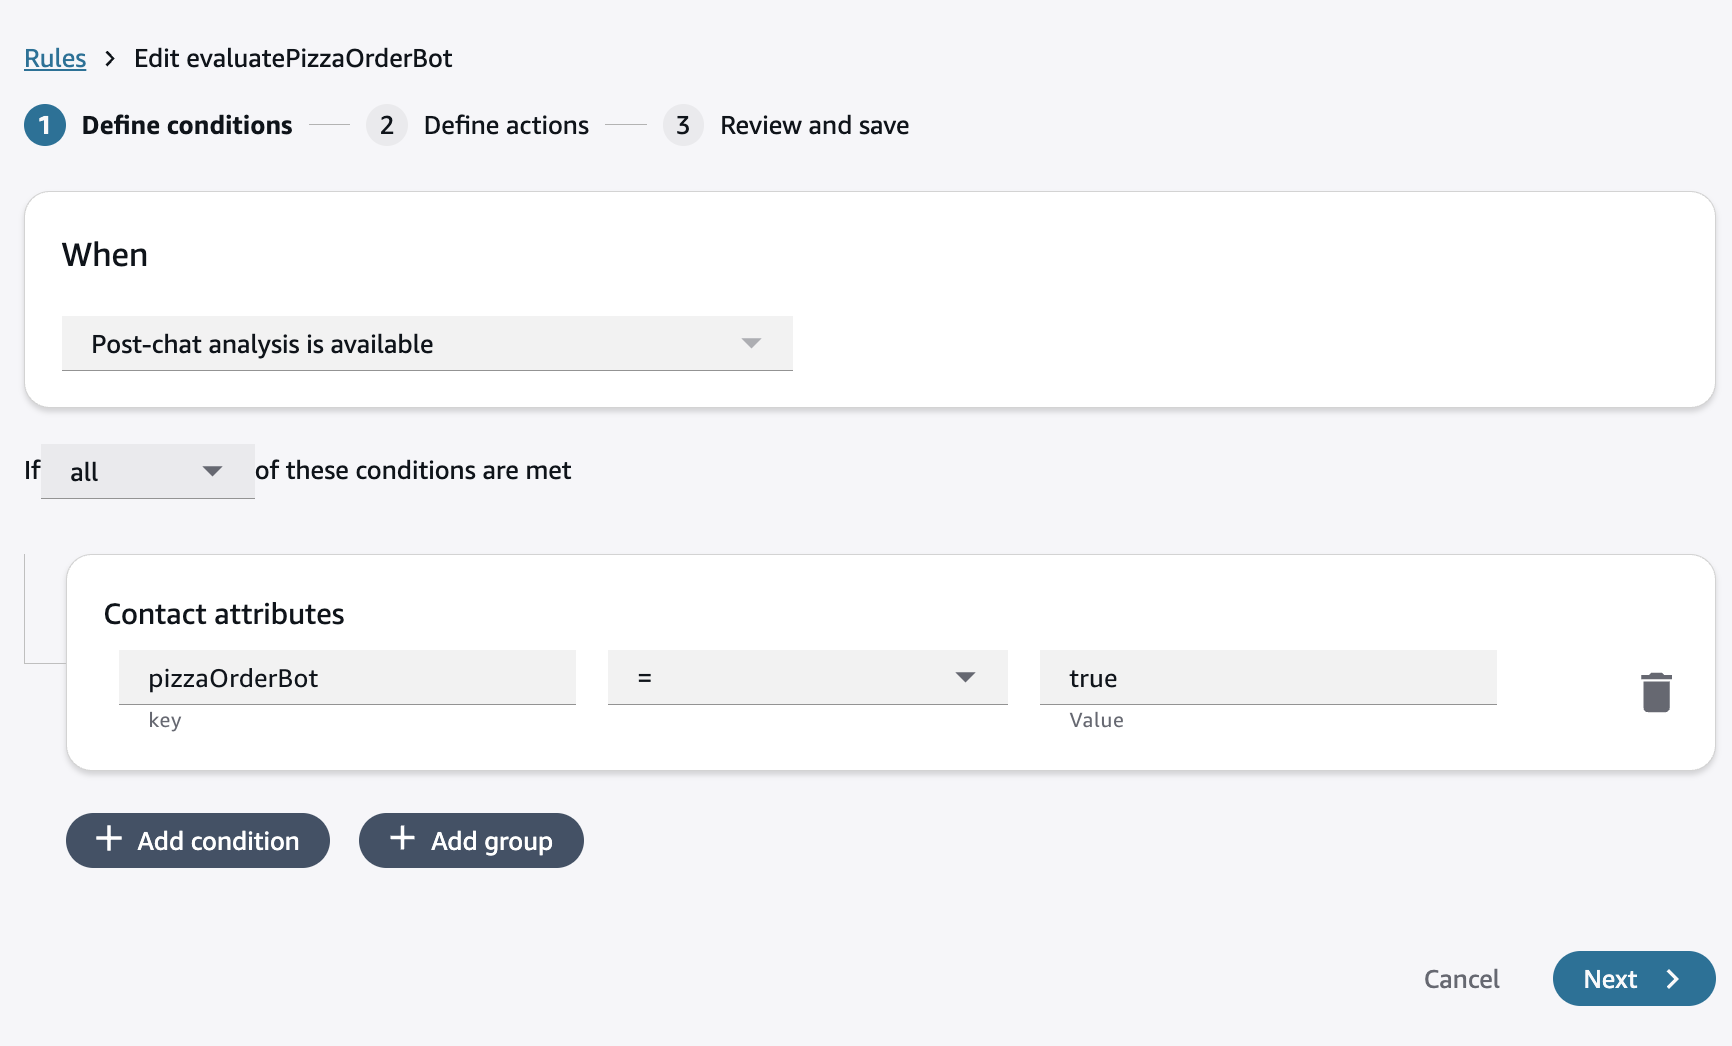Click the Add group button label
This screenshot has width=1732, height=1046.
(x=491, y=841)
